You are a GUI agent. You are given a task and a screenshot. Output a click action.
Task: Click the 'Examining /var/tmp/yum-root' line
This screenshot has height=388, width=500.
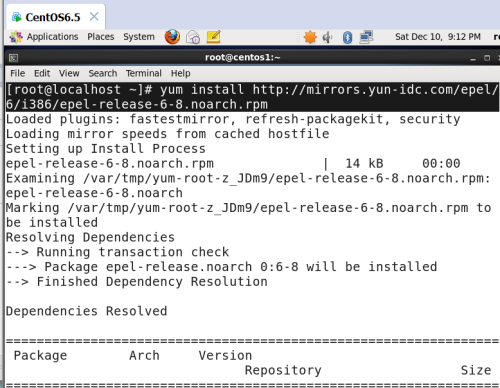(248, 178)
